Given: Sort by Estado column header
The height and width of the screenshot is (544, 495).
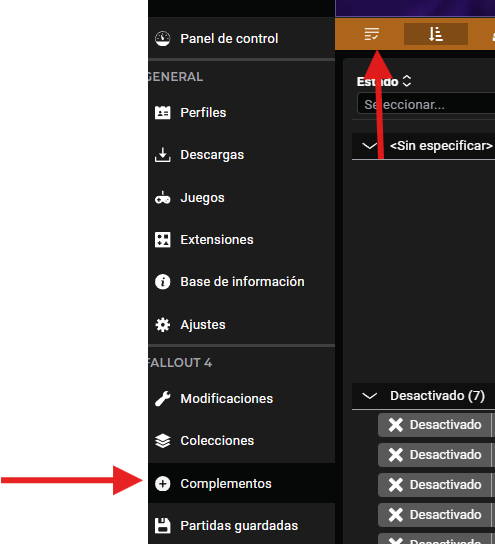Looking at the screenshot, I should click(x=384, y=82).
